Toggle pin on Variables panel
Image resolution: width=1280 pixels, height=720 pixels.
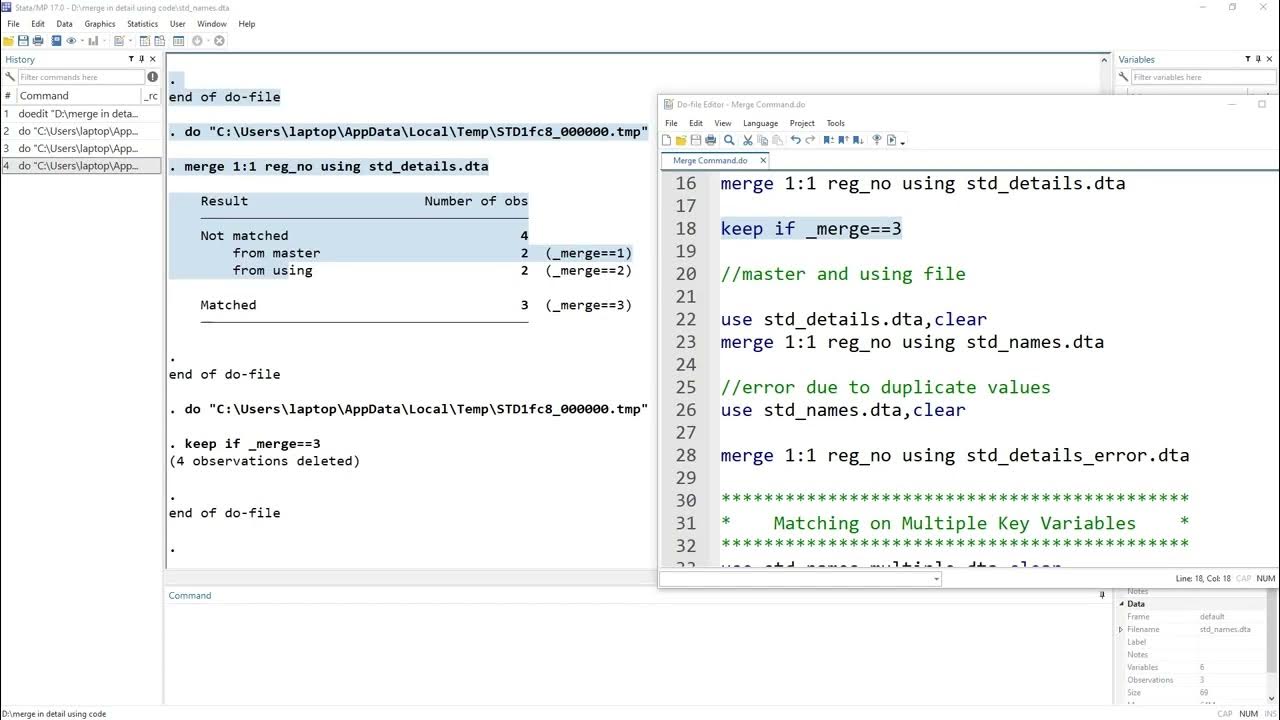coord(1259,59)
